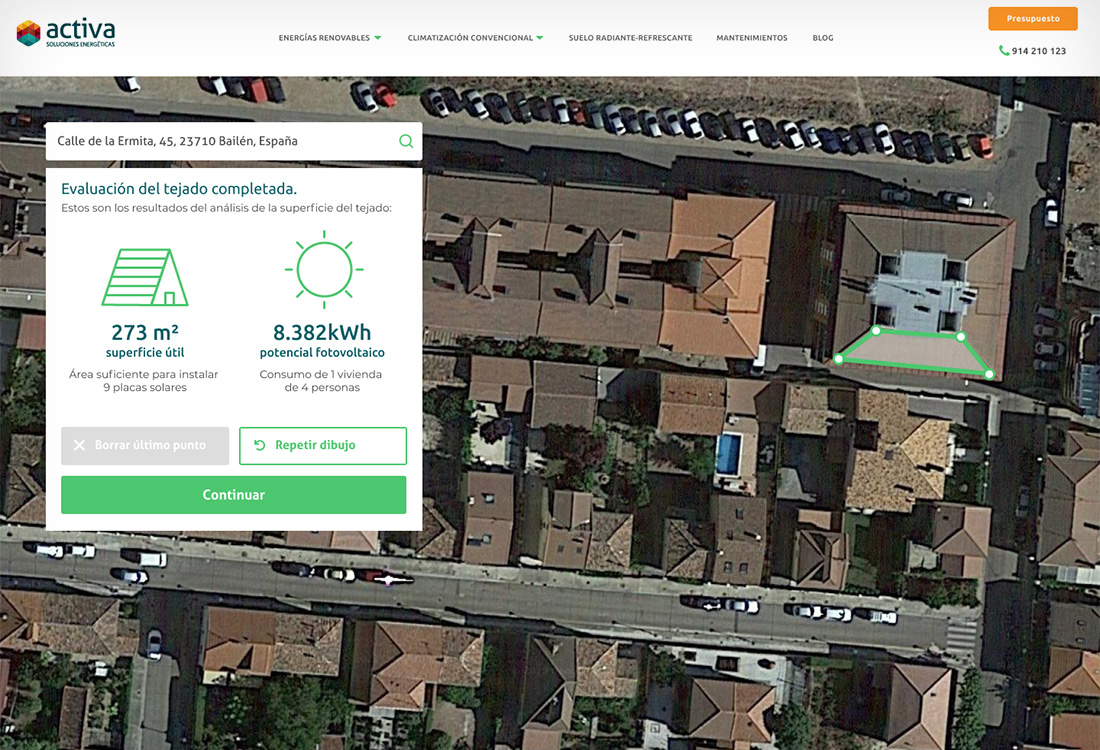Click the redo arrow icon on Repetir dibujo
Image resolution: width=1100 pixels, height=750 pixels.
[259, 446]
